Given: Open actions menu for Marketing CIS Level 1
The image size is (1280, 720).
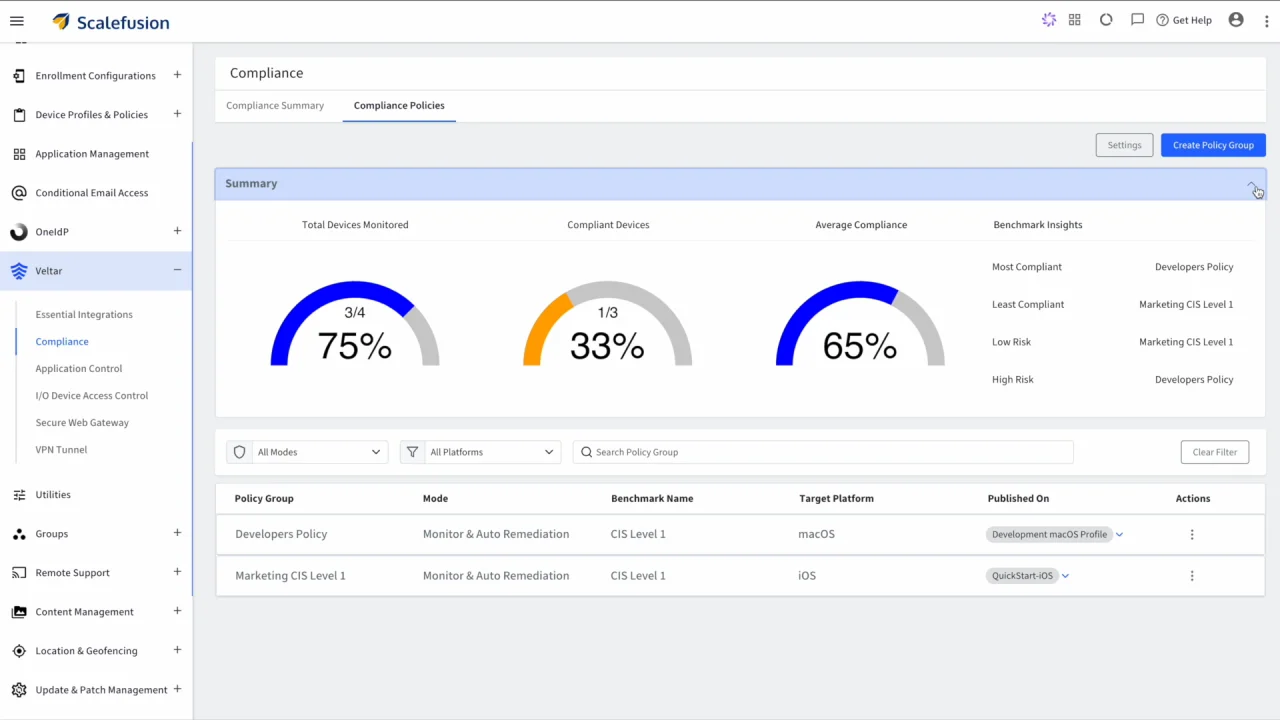Looking at the screenshot, I should [1191, 576].
